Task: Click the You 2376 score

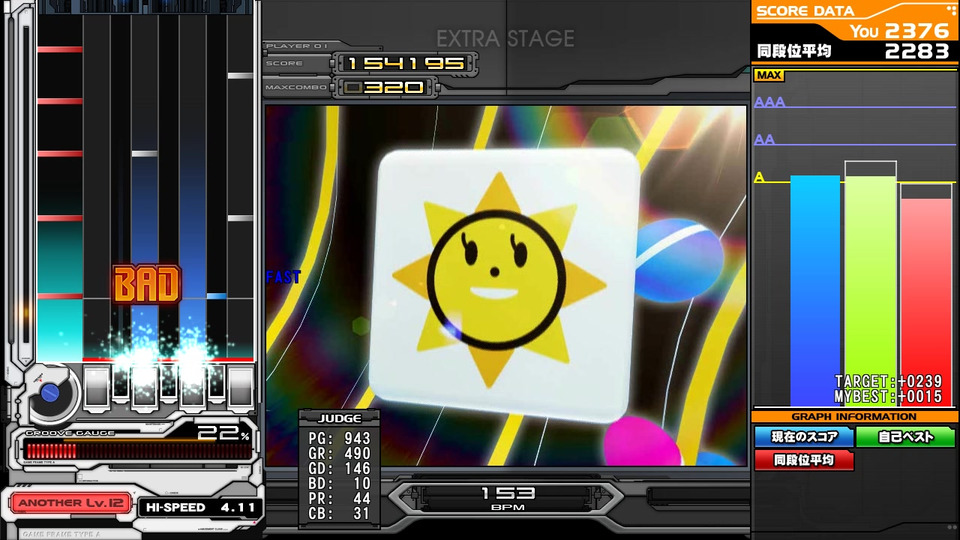Action: pos(899,31)
